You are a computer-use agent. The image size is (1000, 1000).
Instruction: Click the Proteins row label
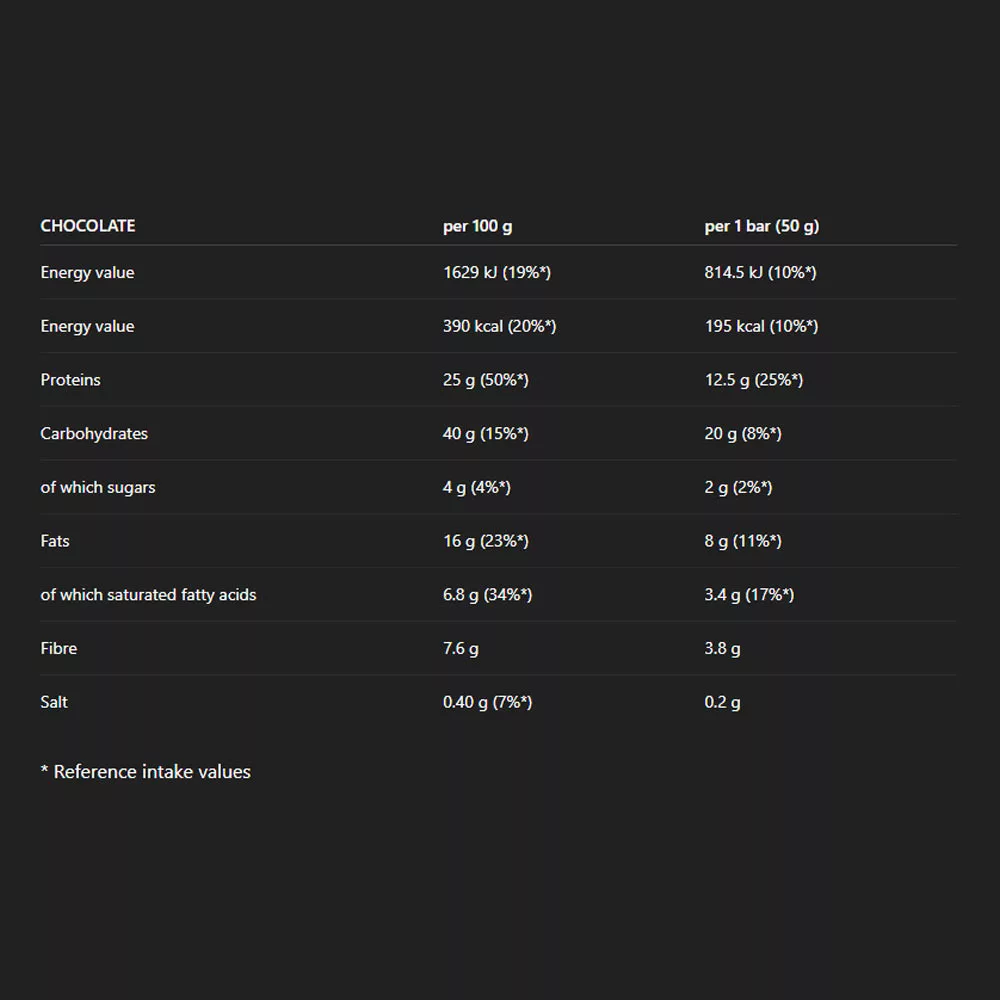70,380
